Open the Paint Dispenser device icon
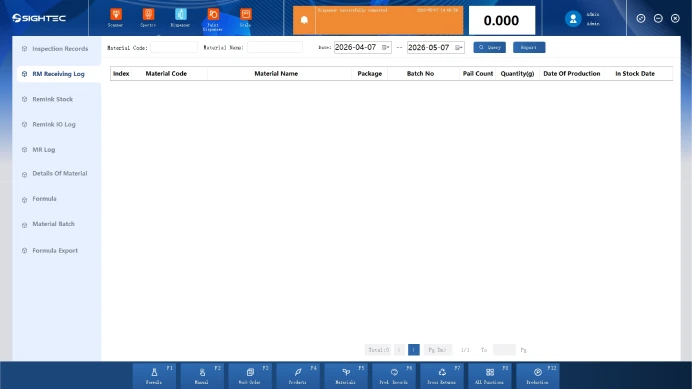 tap(213, 19)
